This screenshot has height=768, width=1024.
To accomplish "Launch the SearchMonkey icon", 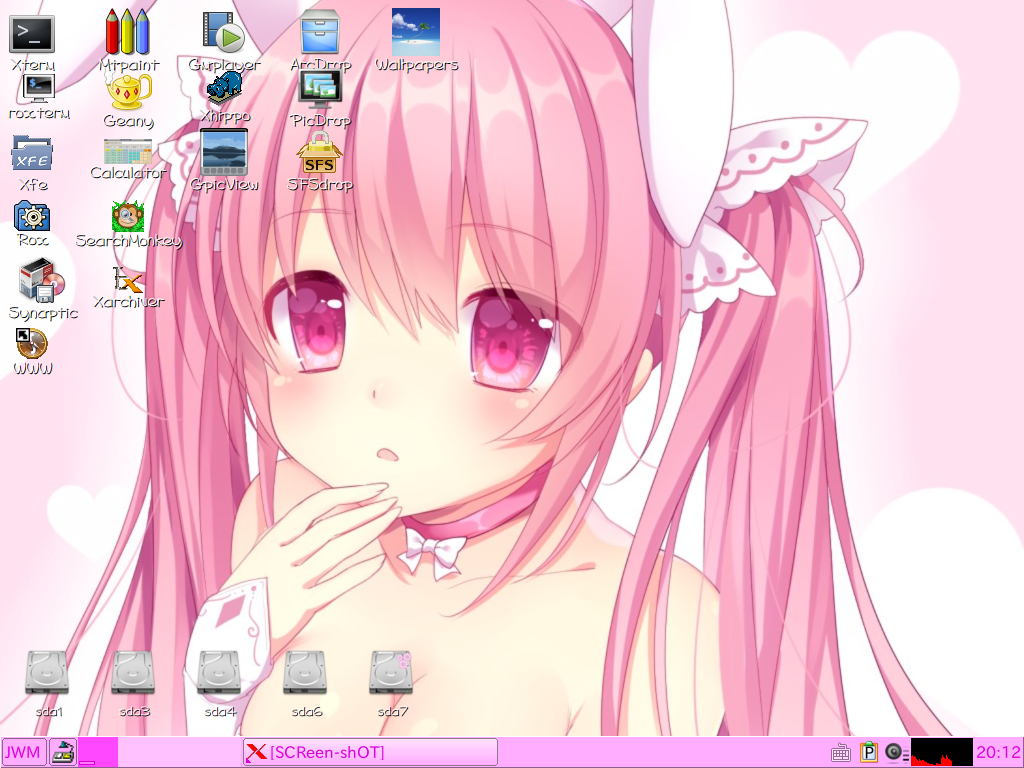I will (128, 216).
